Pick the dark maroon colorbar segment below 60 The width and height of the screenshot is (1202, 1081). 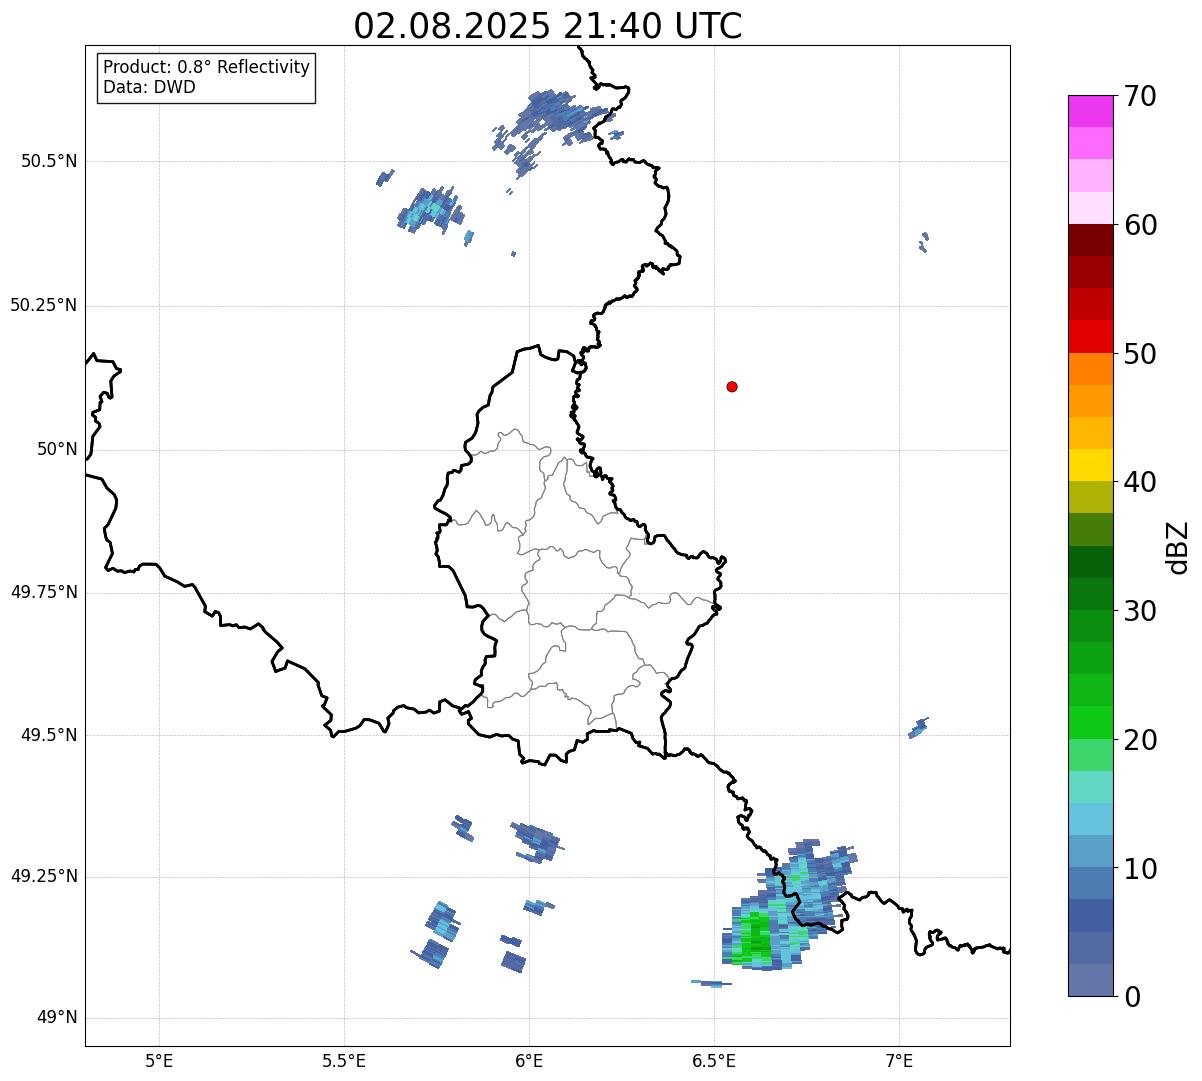coord(1090,240)
